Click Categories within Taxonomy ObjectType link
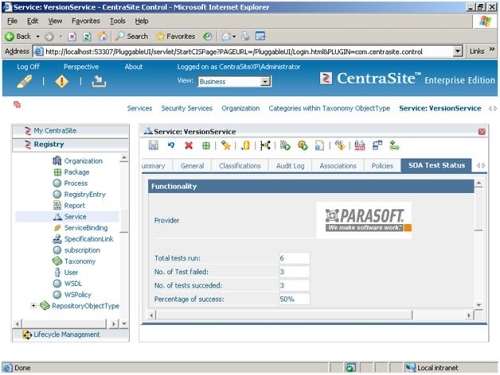500x375 pixels. (x=329, y=108)
